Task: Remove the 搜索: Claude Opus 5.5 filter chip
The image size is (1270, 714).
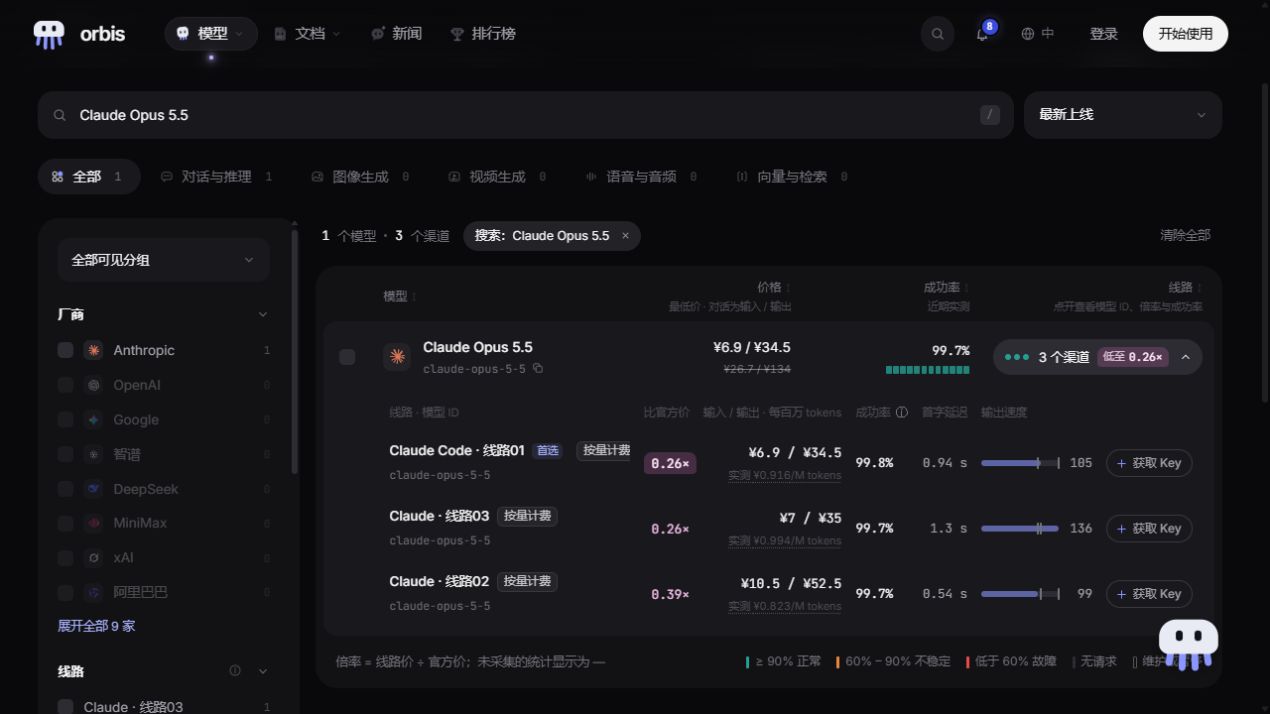Action: [x=626, y=236]
